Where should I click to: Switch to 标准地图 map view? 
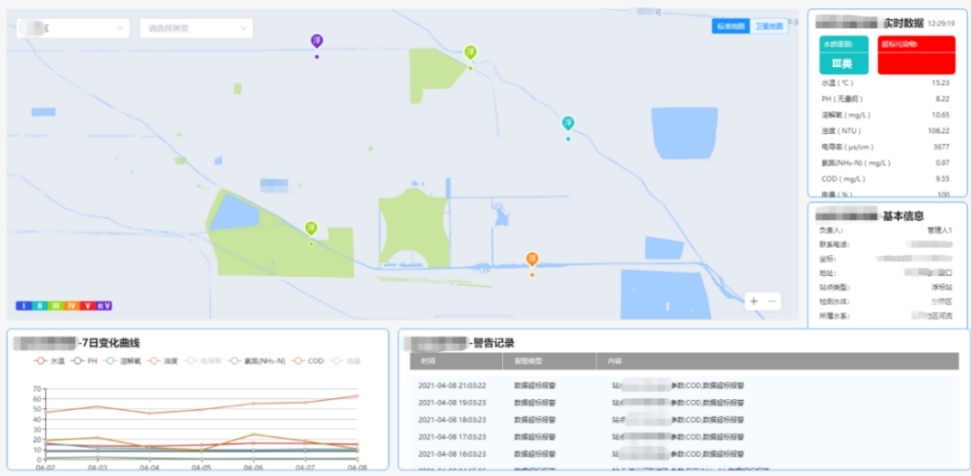click(x=730, y=26)
